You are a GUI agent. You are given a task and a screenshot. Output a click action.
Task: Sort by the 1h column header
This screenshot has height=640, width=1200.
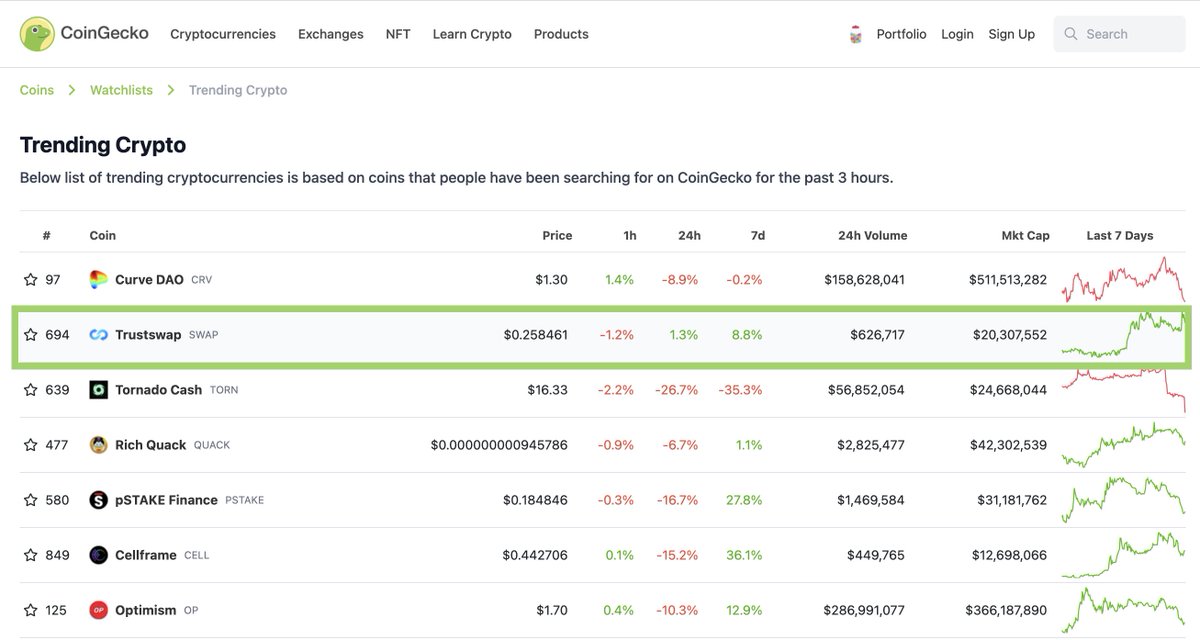click(630, 236)
